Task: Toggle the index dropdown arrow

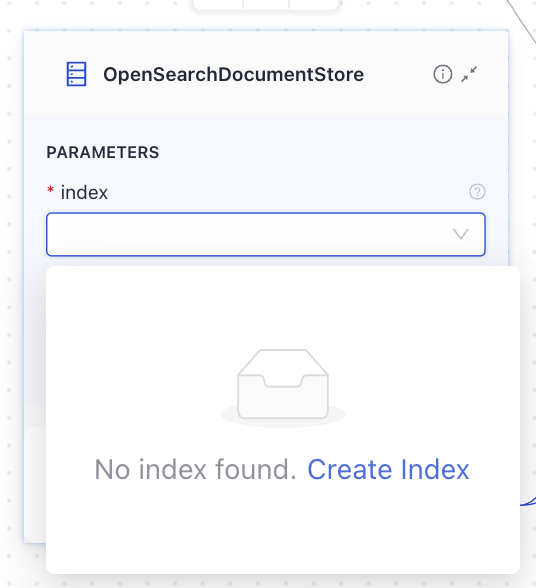Action: (461, 234)
